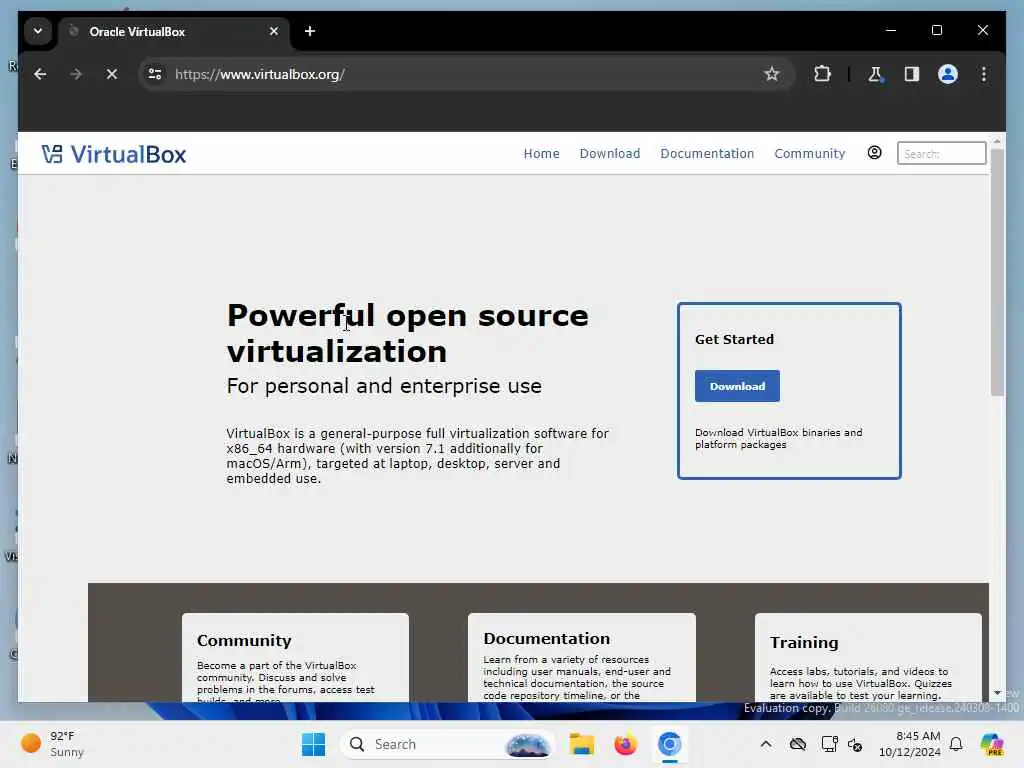Open site information icon in address bar
Screen dimensions: 1024x768
click(155, 74)
